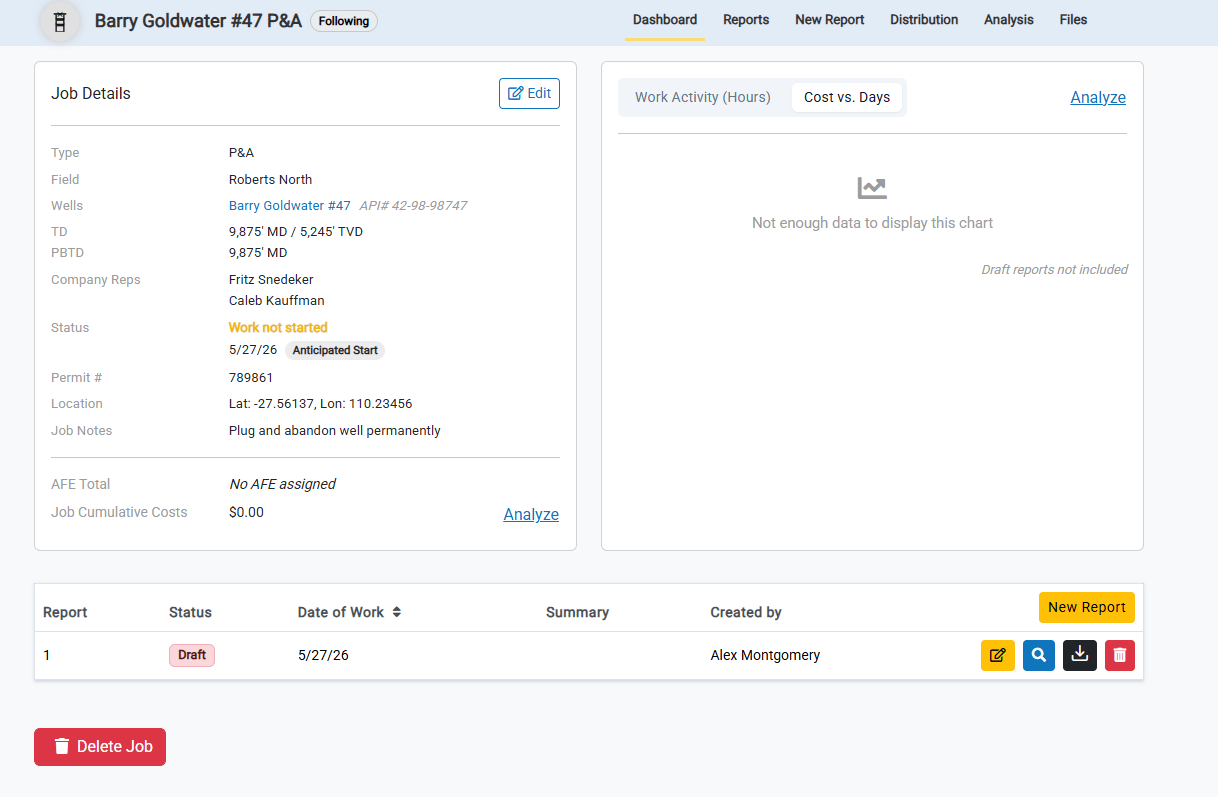Open Analyze link in chart panel
The width and height of the screenshot is (1218, 797).
(x=1098, y=97)
